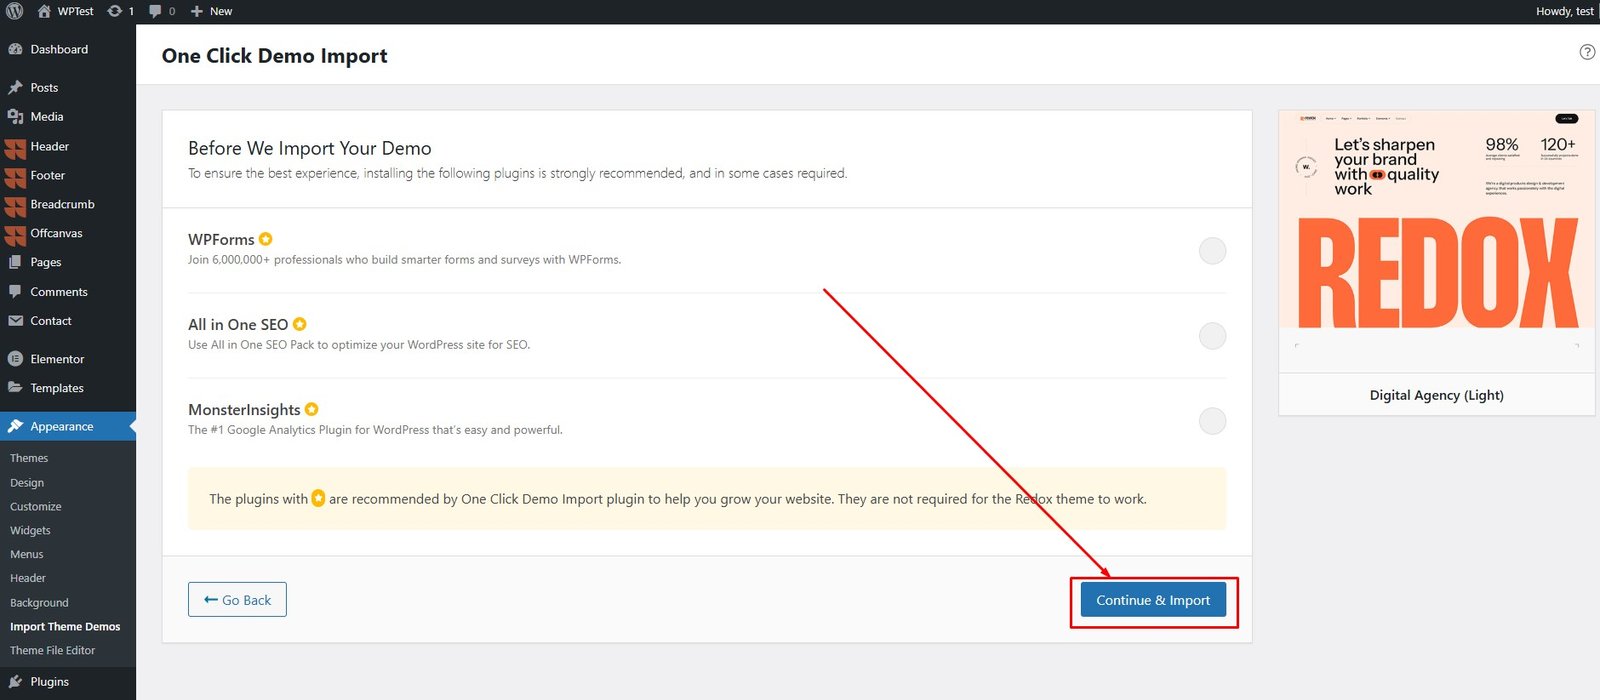Screen dimensions: 1600x700
Task: Click the Header menu item icon
Action: pyautogui.click(x=15, y=149)
